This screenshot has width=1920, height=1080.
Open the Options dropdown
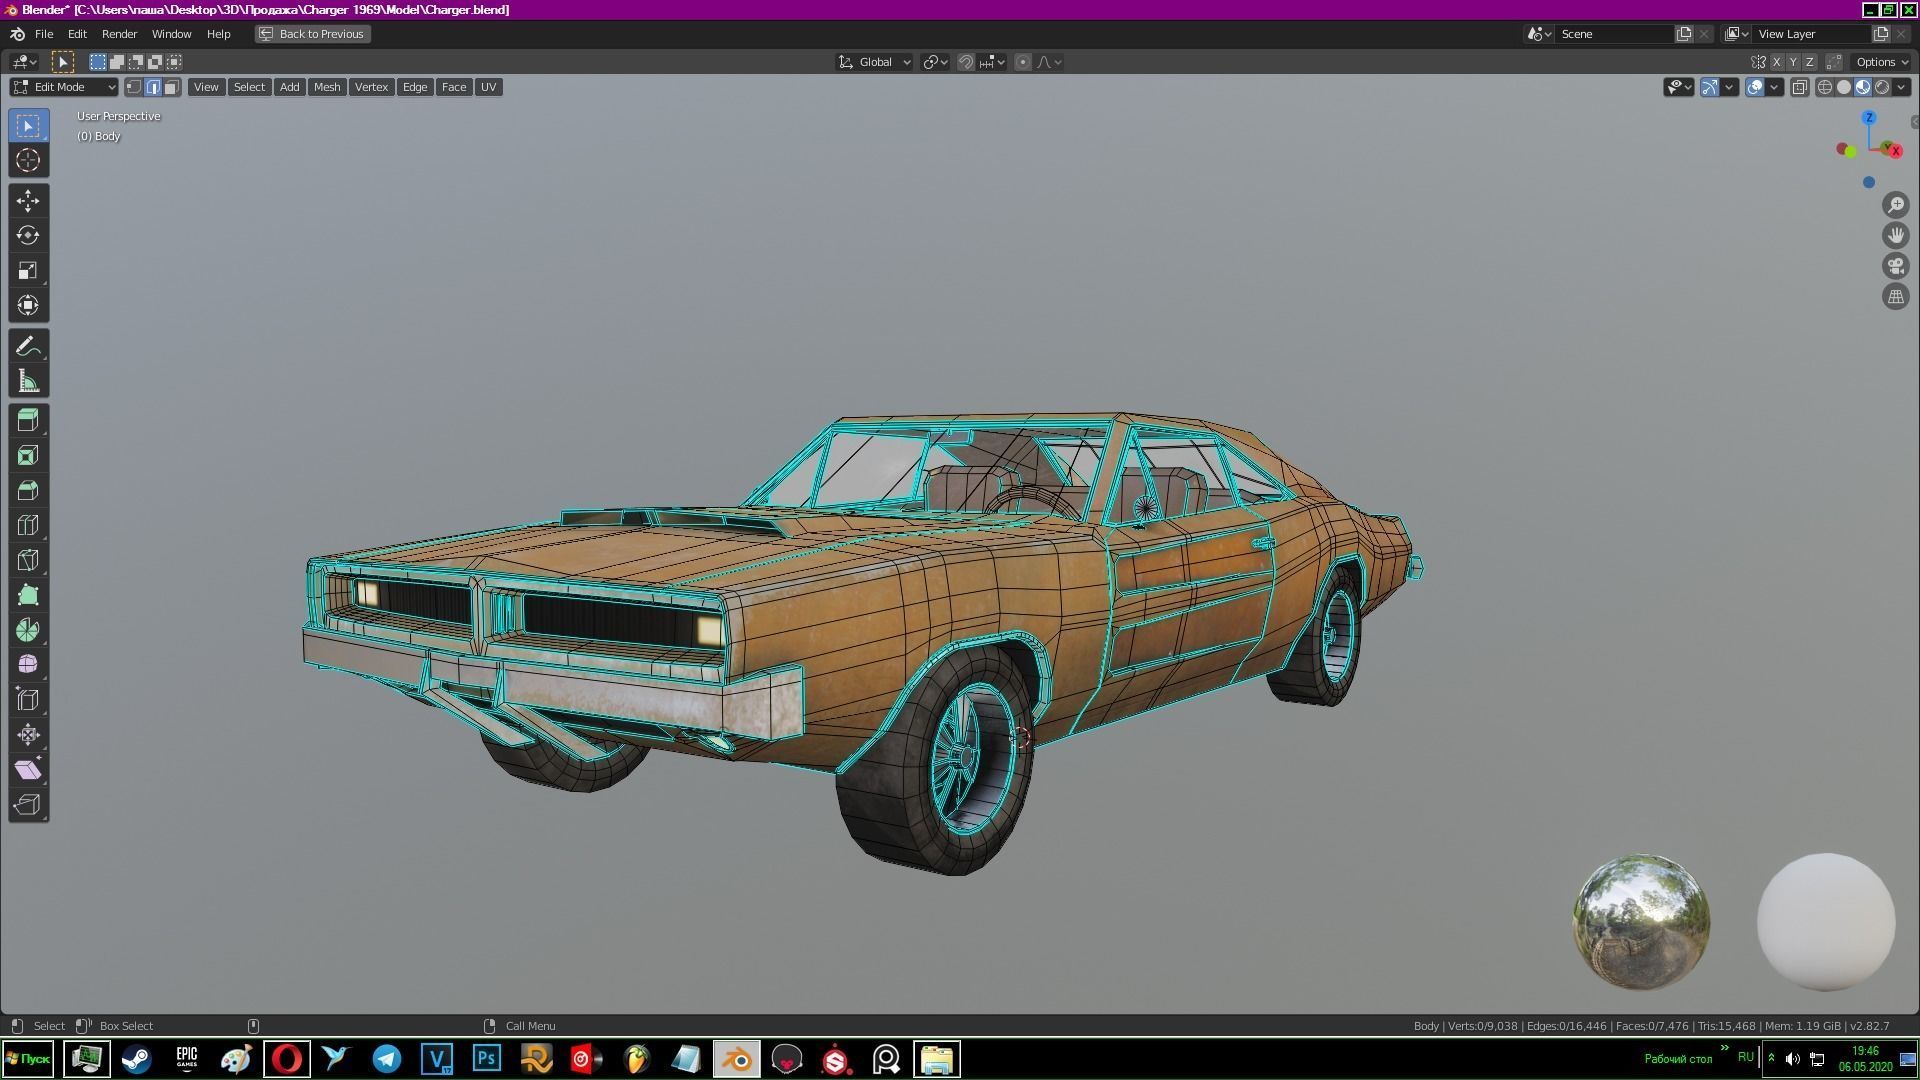(x=1881, y=62)
